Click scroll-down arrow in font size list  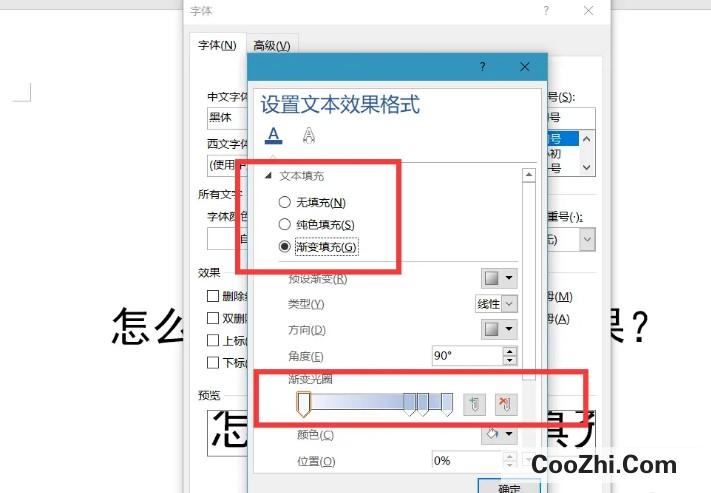tap(587, 167)
